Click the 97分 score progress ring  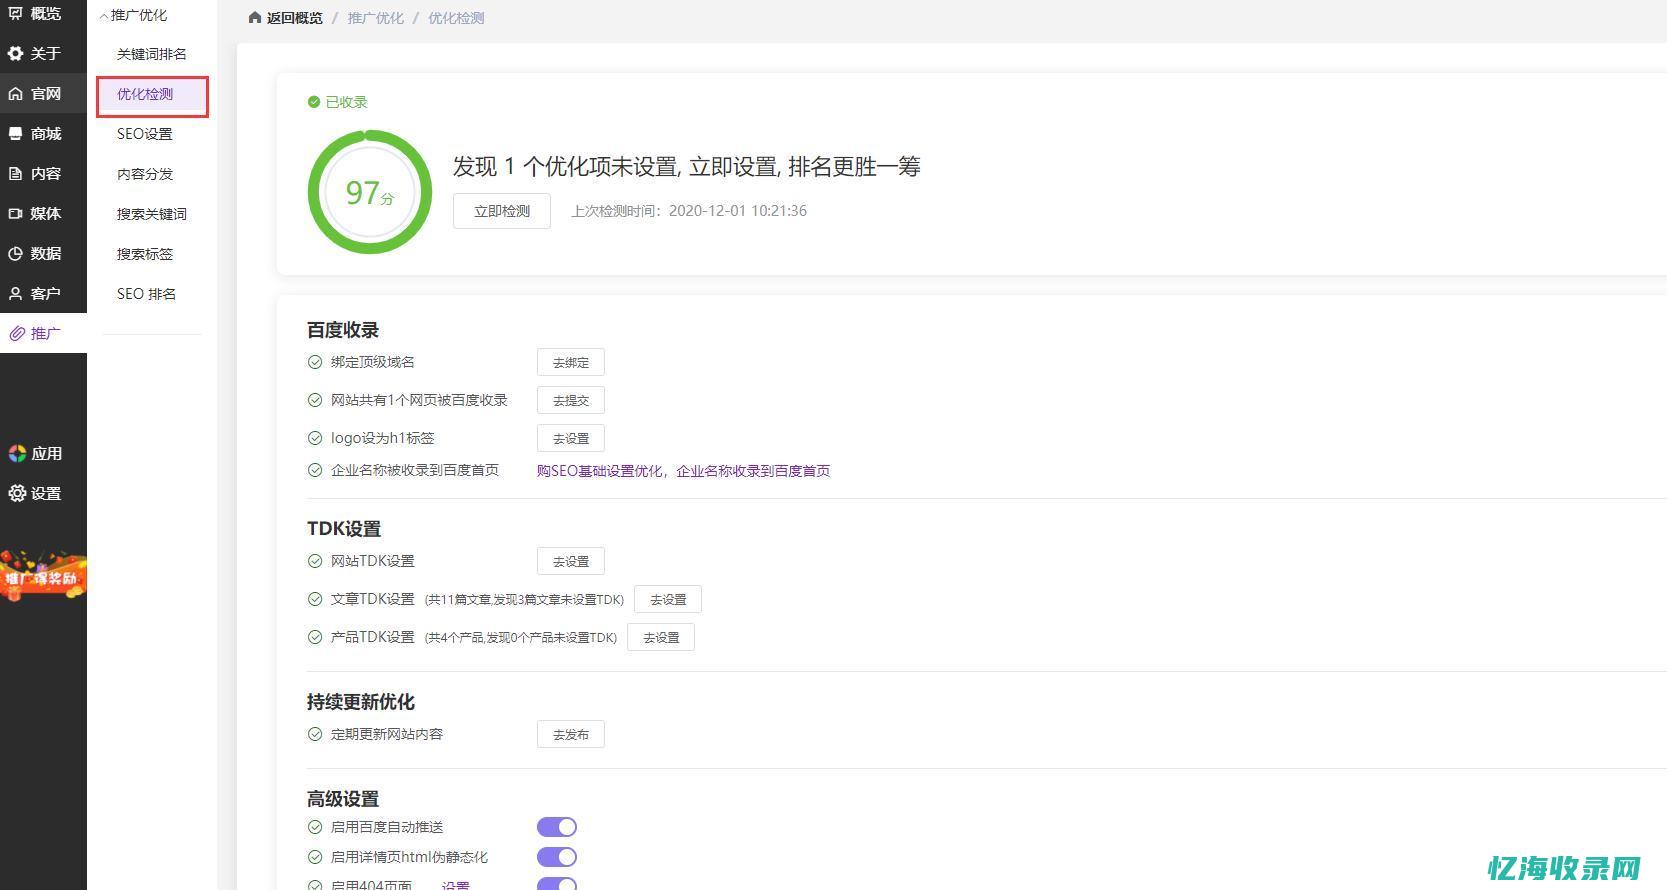pyautogui.click(x=370, y=192)
